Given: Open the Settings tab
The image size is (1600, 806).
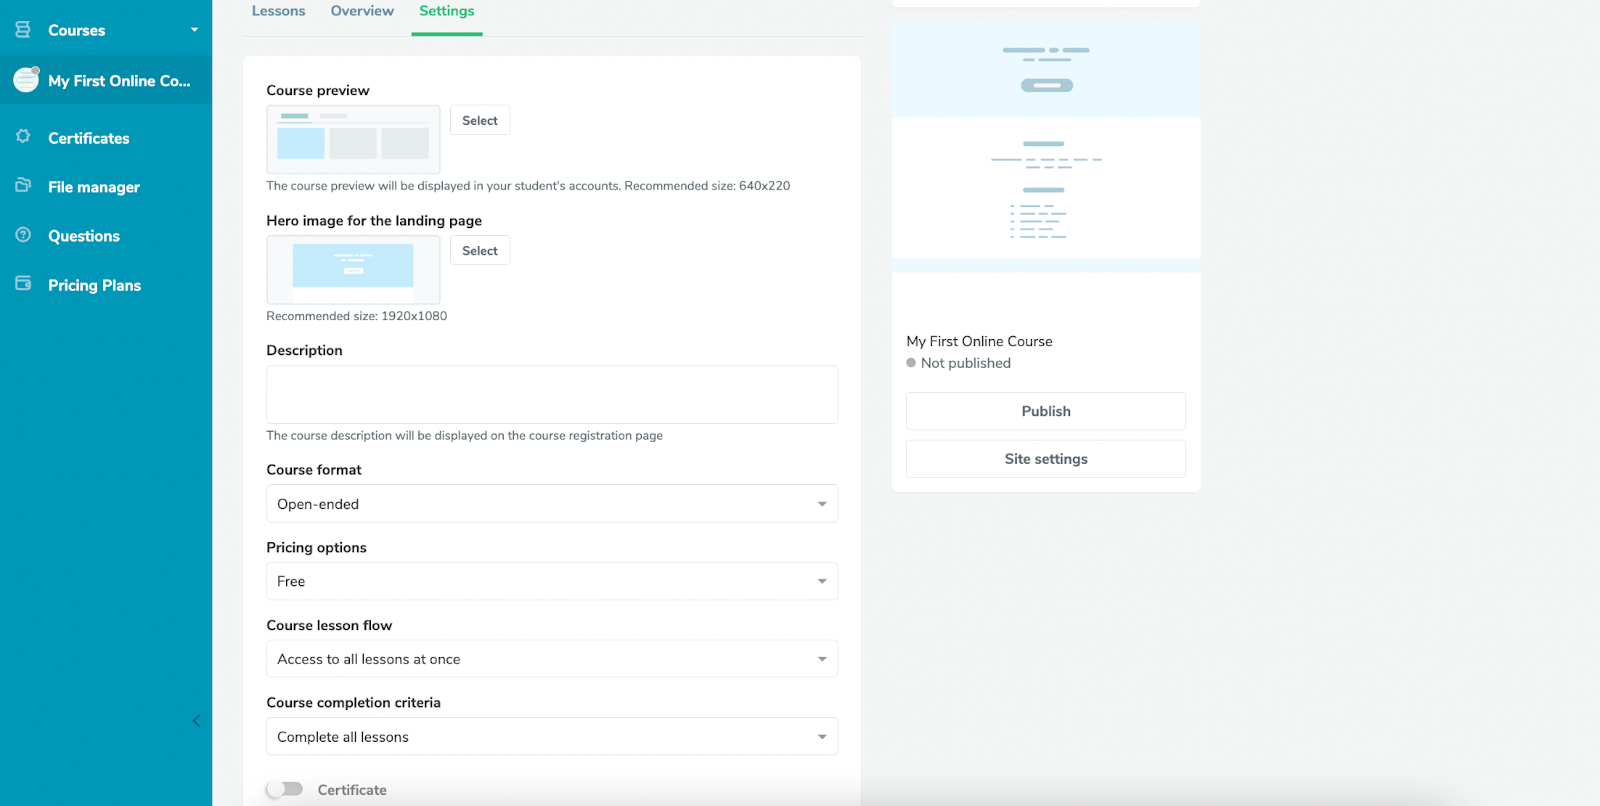Looking at the screenshot, I should click(447, 11).
